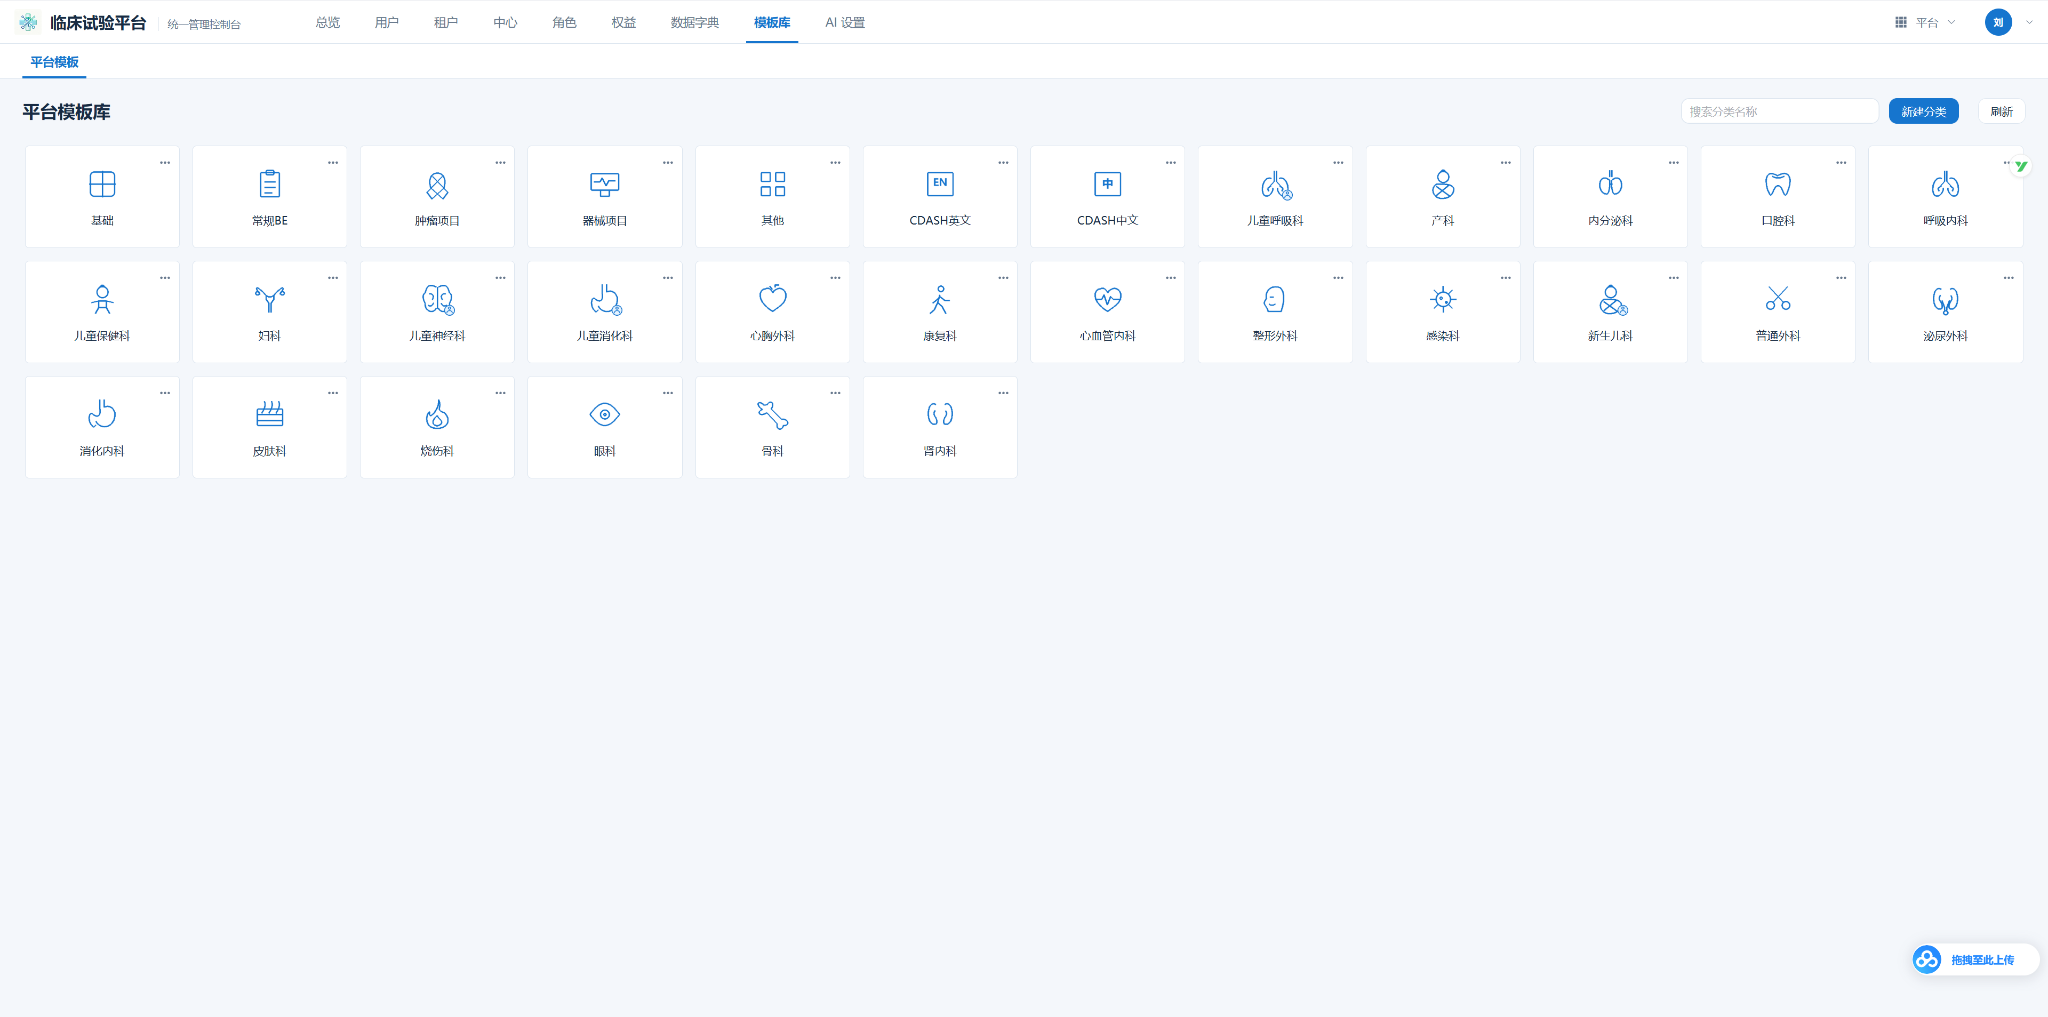Select the 内分泌科 category icon
Viewport: 2048px width, 1017px height.
click(1610, 184)
